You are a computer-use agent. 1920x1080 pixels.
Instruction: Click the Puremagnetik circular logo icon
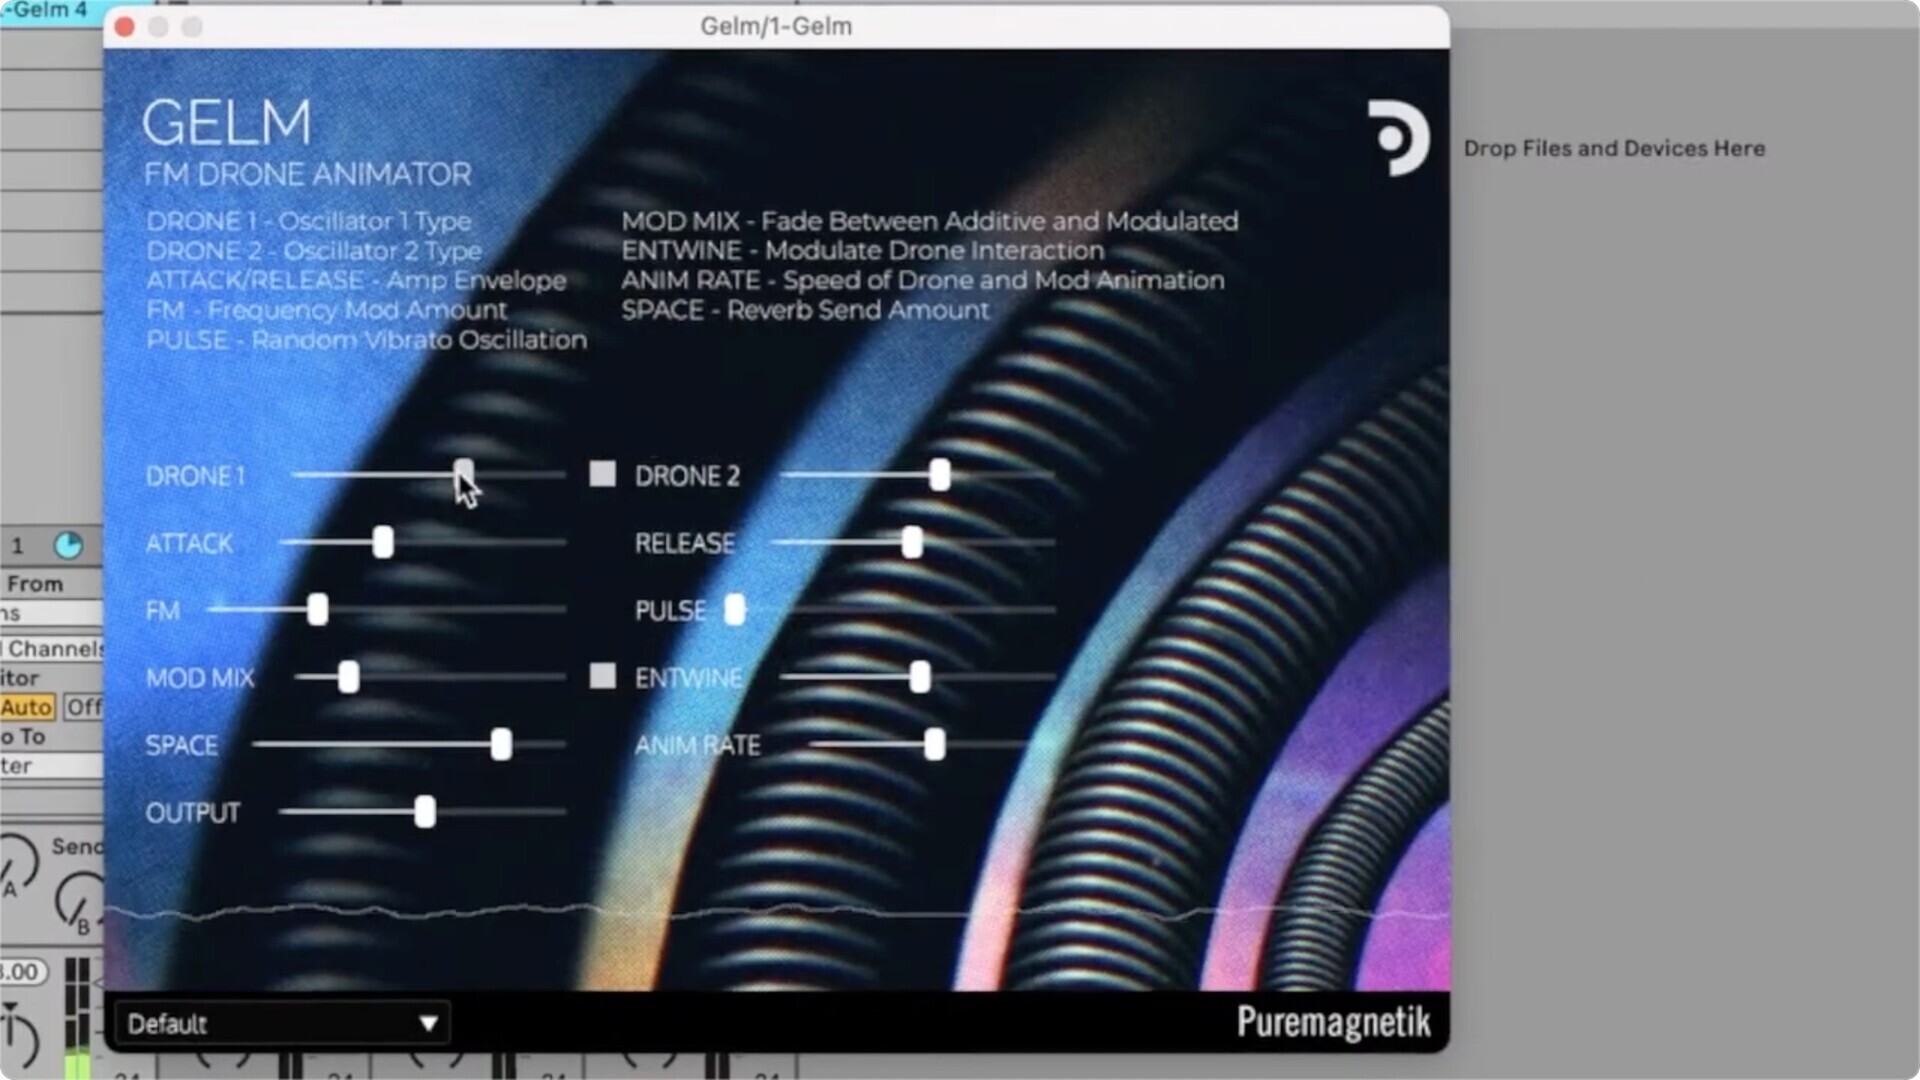[1398, 138]
